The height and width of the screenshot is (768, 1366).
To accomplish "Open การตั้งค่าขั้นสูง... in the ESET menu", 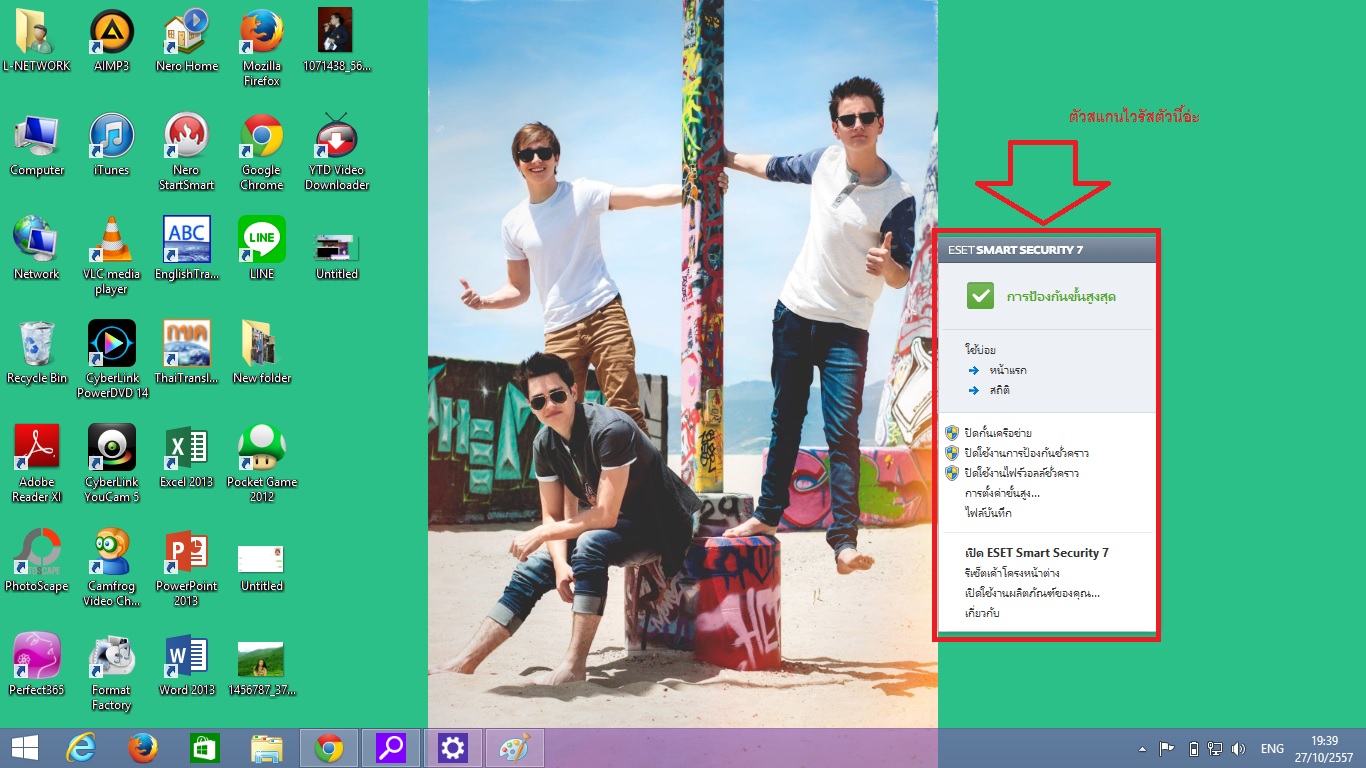I will pos(1002,493).
